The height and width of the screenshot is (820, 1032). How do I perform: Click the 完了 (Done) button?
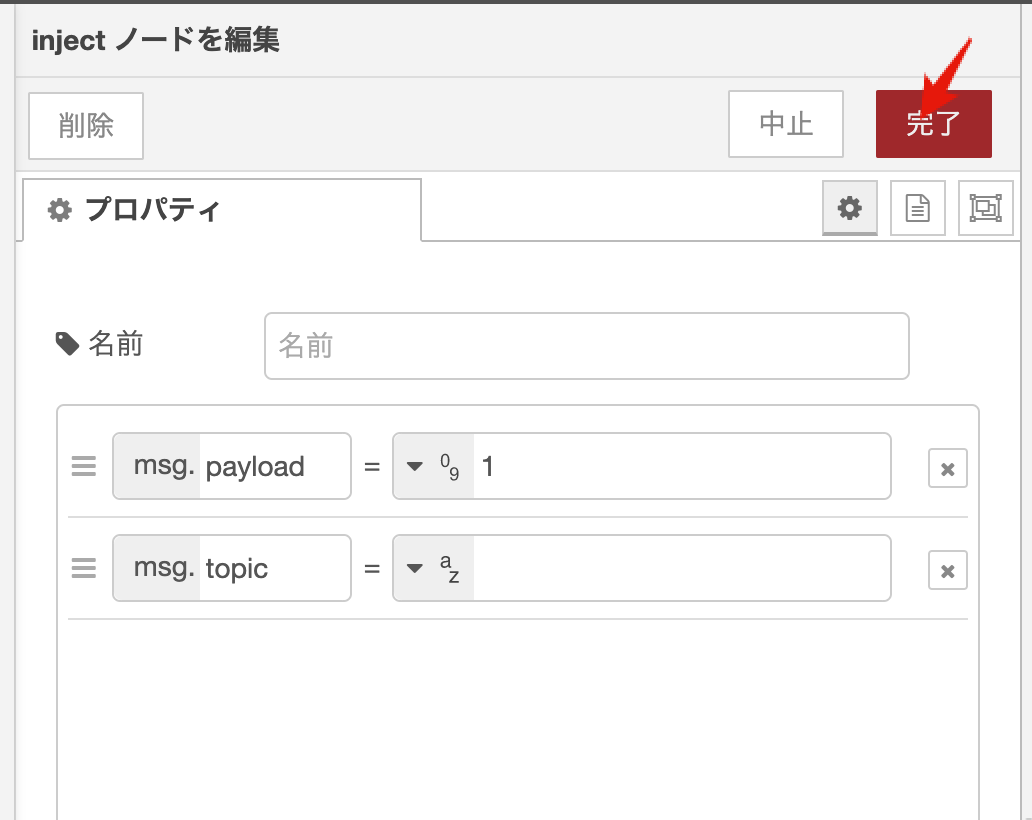point(933,124)
